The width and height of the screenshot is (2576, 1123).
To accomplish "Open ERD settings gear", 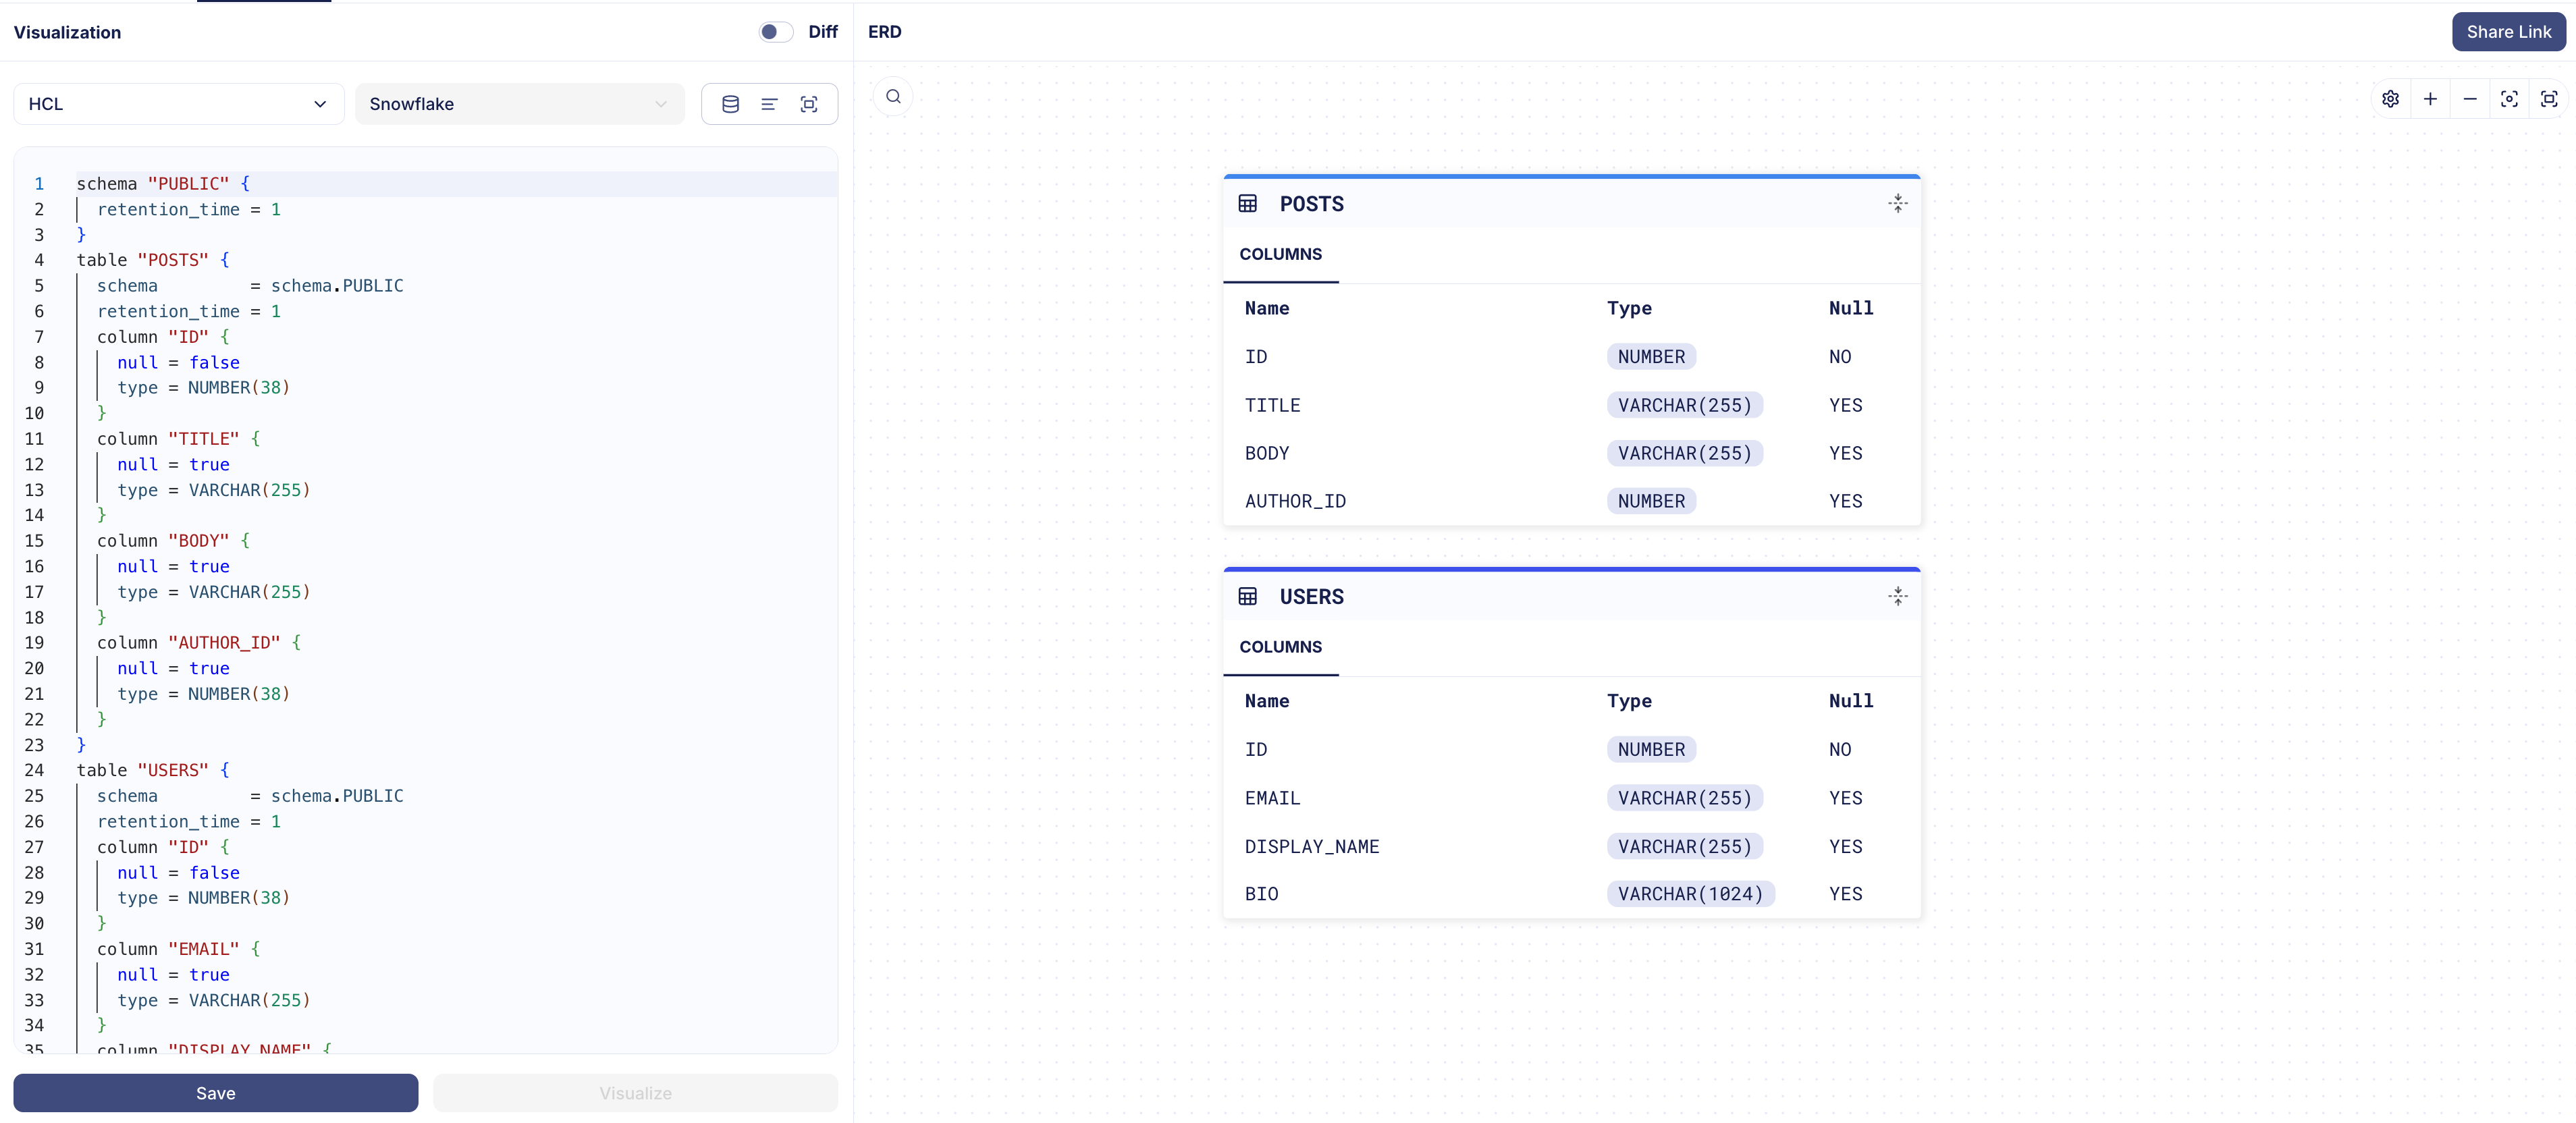I will 2390,99.
